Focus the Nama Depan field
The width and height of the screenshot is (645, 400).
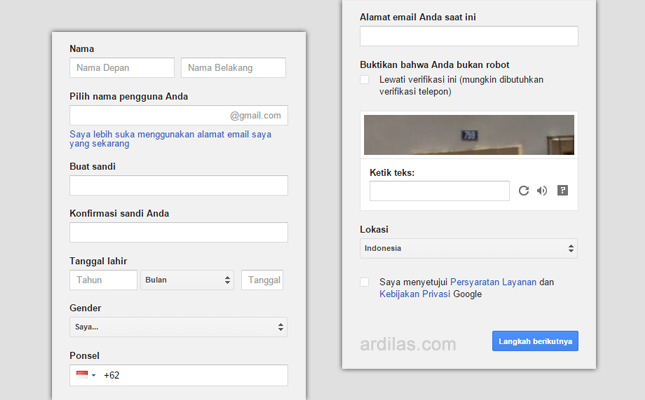click(x=122, y=67)
